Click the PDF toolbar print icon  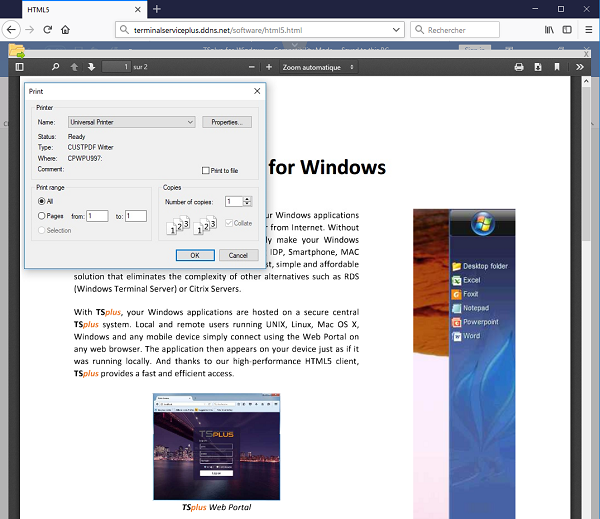point(519,67)
